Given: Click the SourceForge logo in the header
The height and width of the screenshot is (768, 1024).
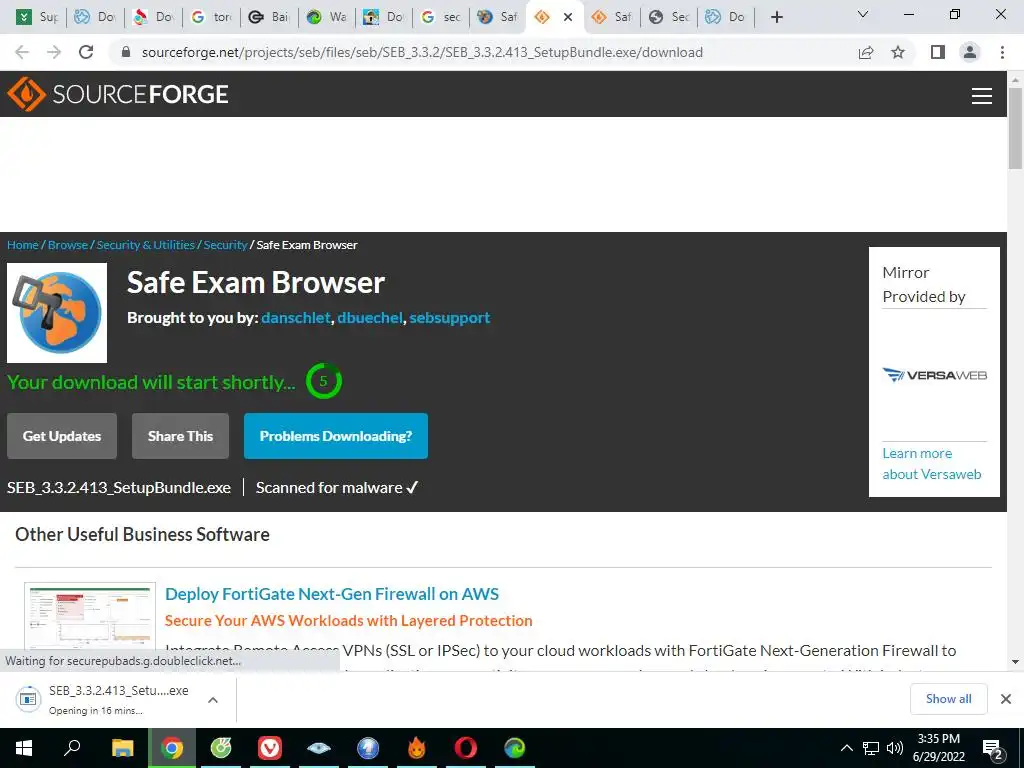Looking at the screenshot, I should [x=118, y=94].
